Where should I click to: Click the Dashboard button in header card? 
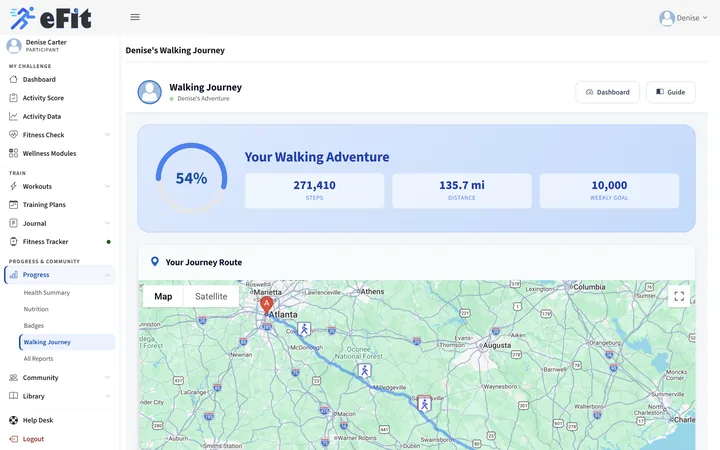607,92
